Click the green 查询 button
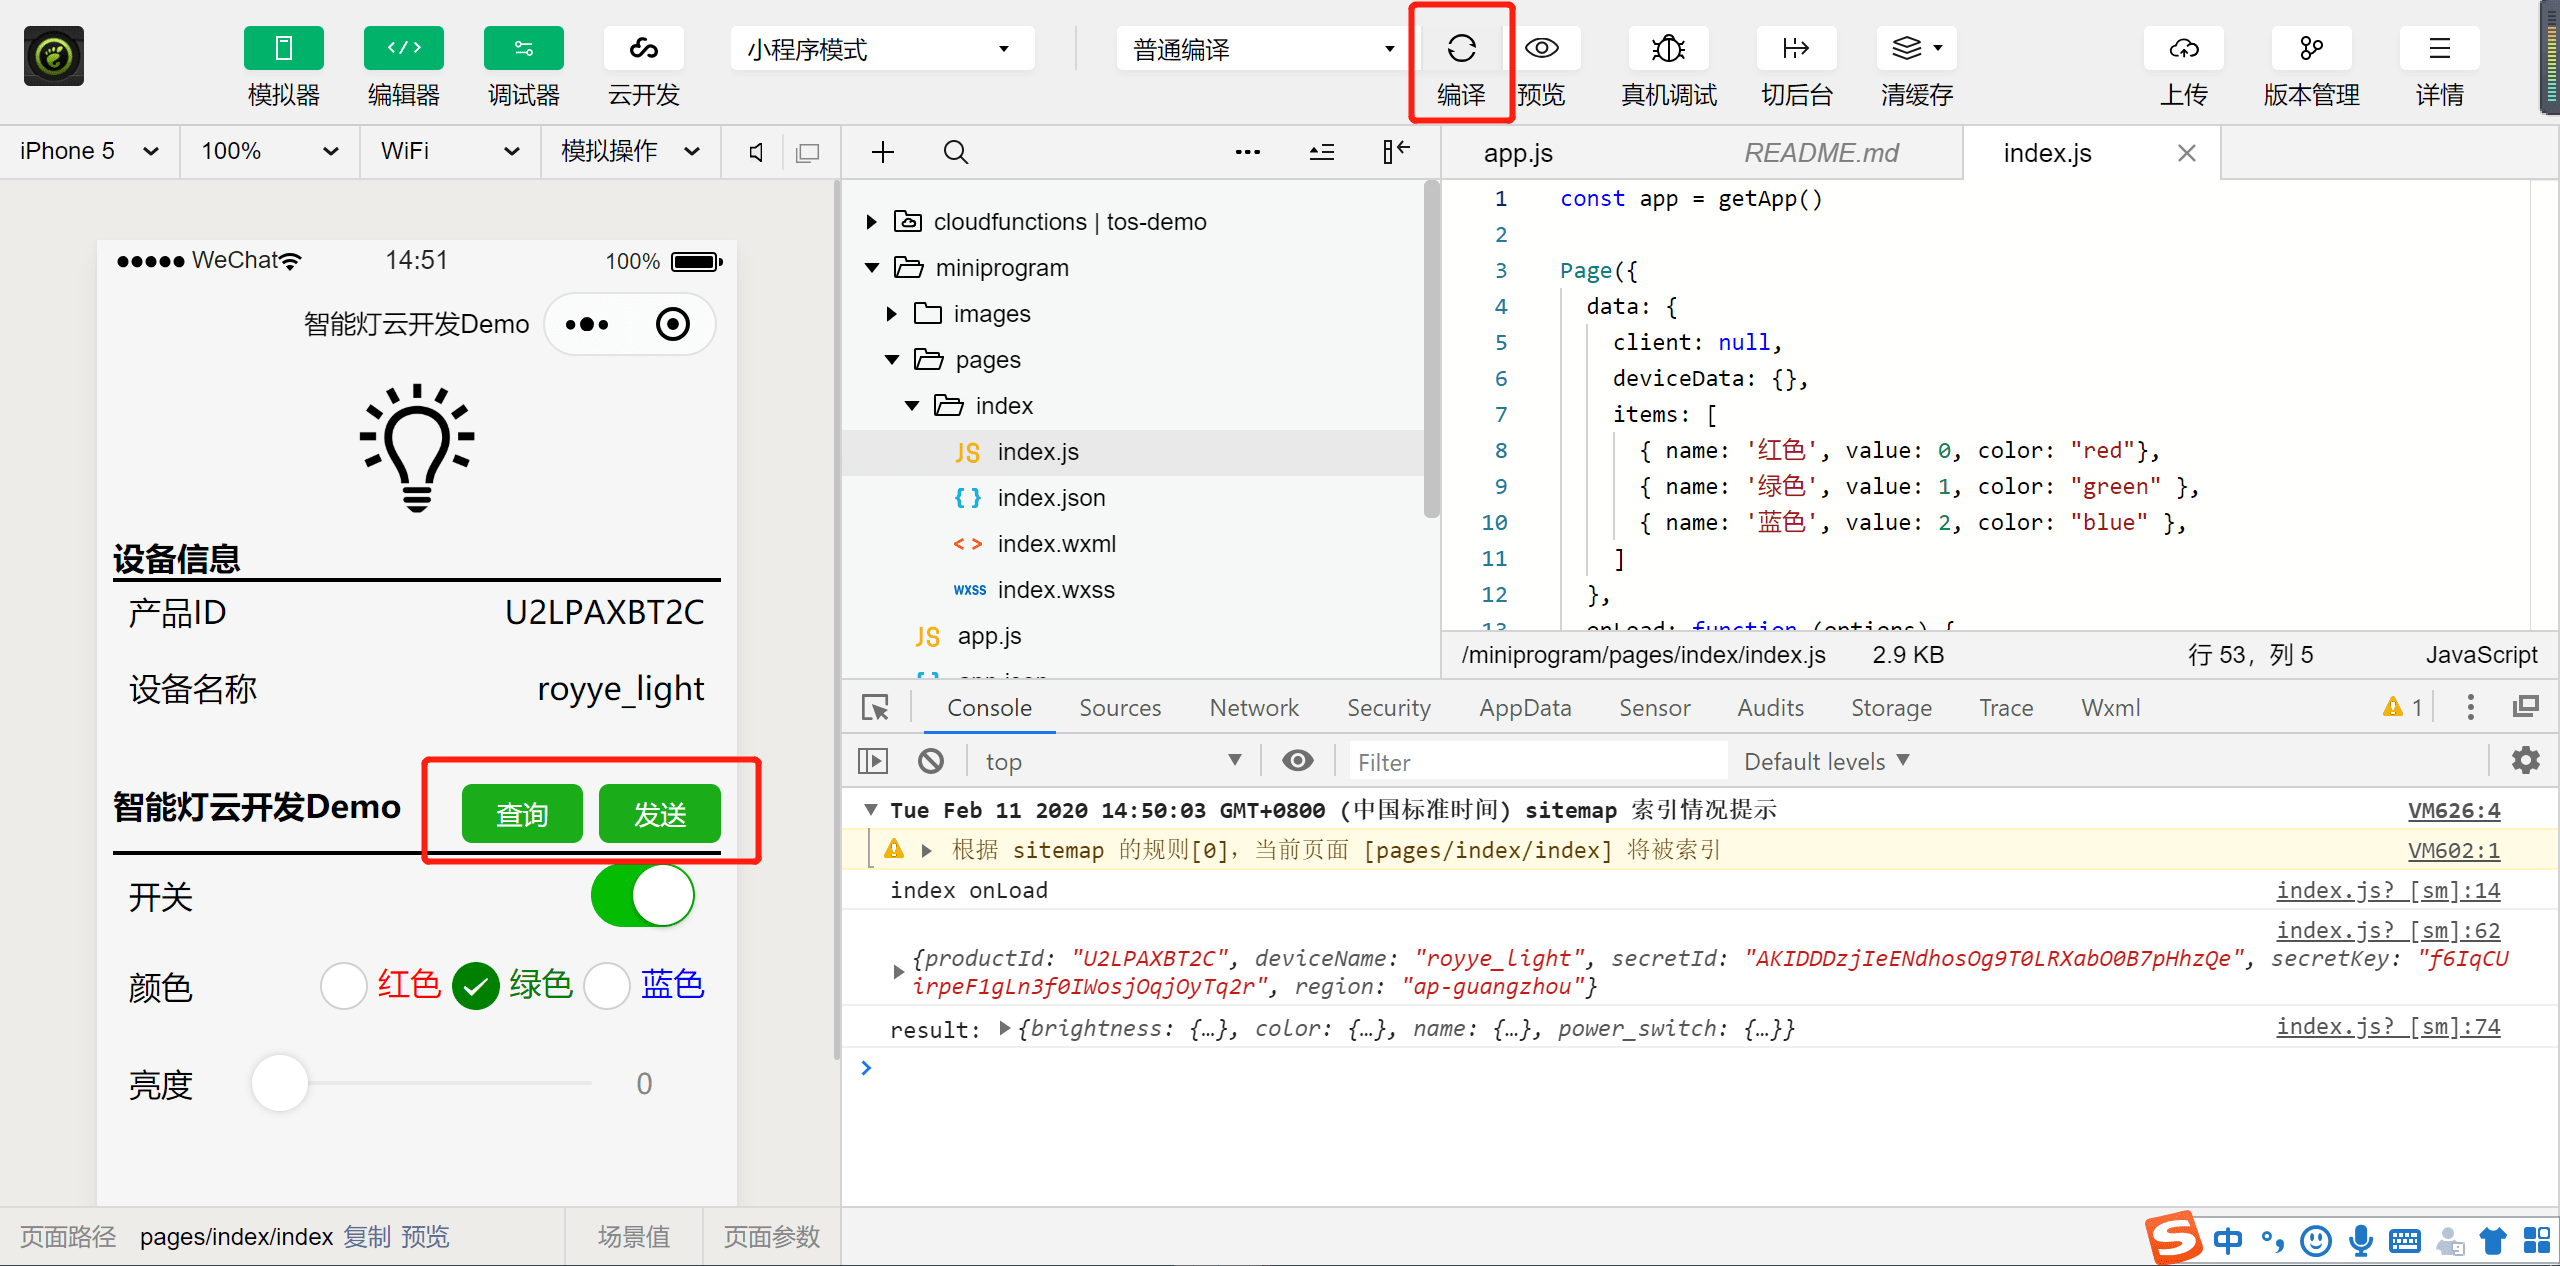Viewport: 2560px width, 1266px height. [x=522, y=814]
